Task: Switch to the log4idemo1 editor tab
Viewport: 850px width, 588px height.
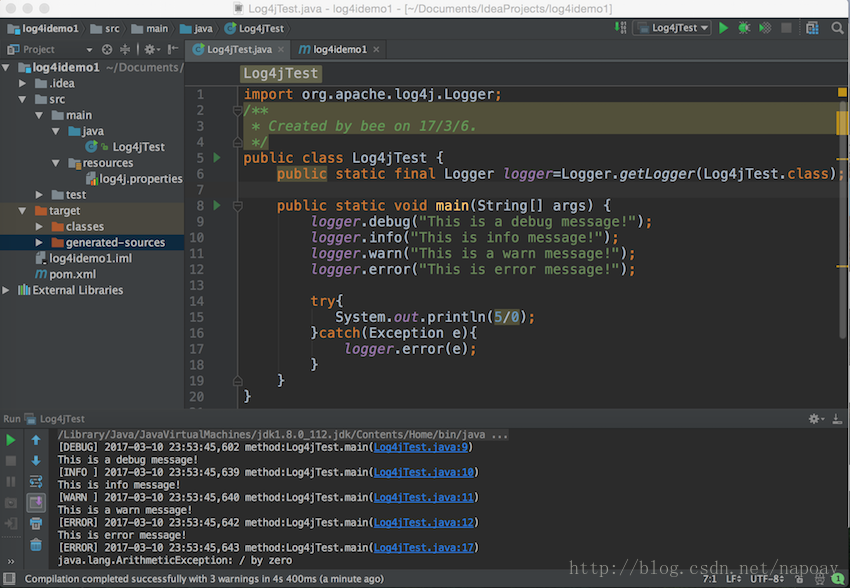Action: pos(338,49)
